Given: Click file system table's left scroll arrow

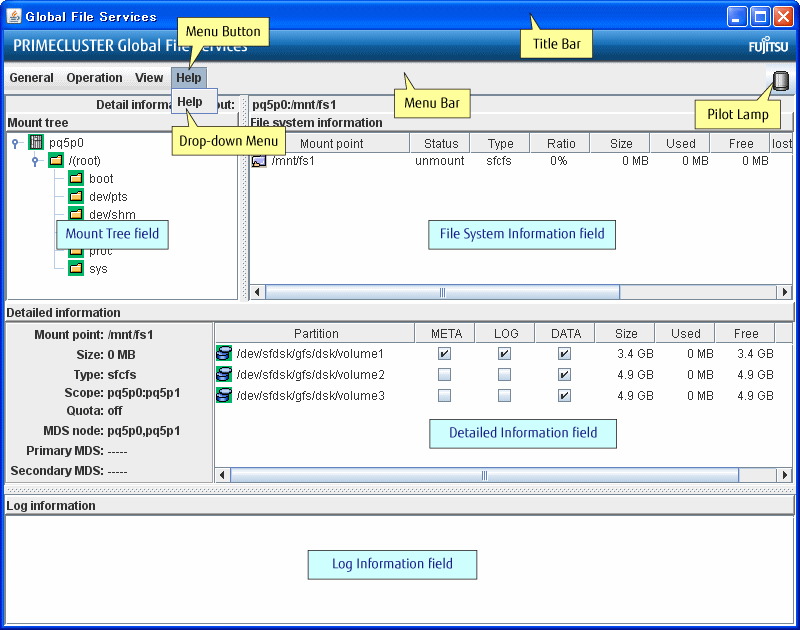Looking at the screenshot, I should pyautogui.click(x=257, y=292).
